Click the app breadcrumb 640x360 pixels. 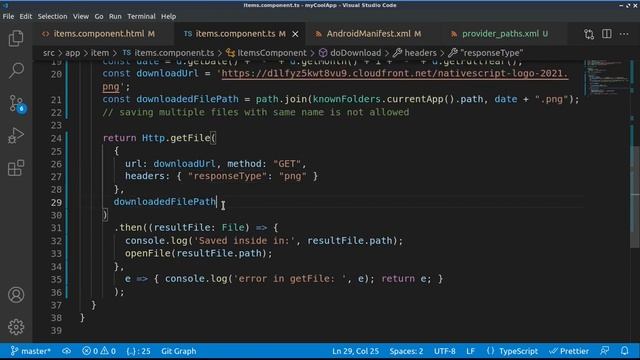pyautogui.click(x=73, y=53)
